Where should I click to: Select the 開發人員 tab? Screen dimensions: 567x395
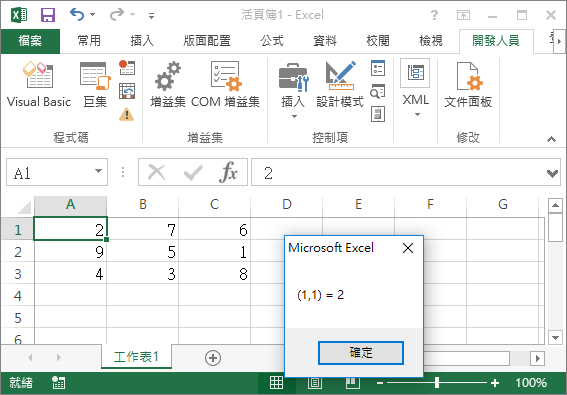tap(496, 41)
